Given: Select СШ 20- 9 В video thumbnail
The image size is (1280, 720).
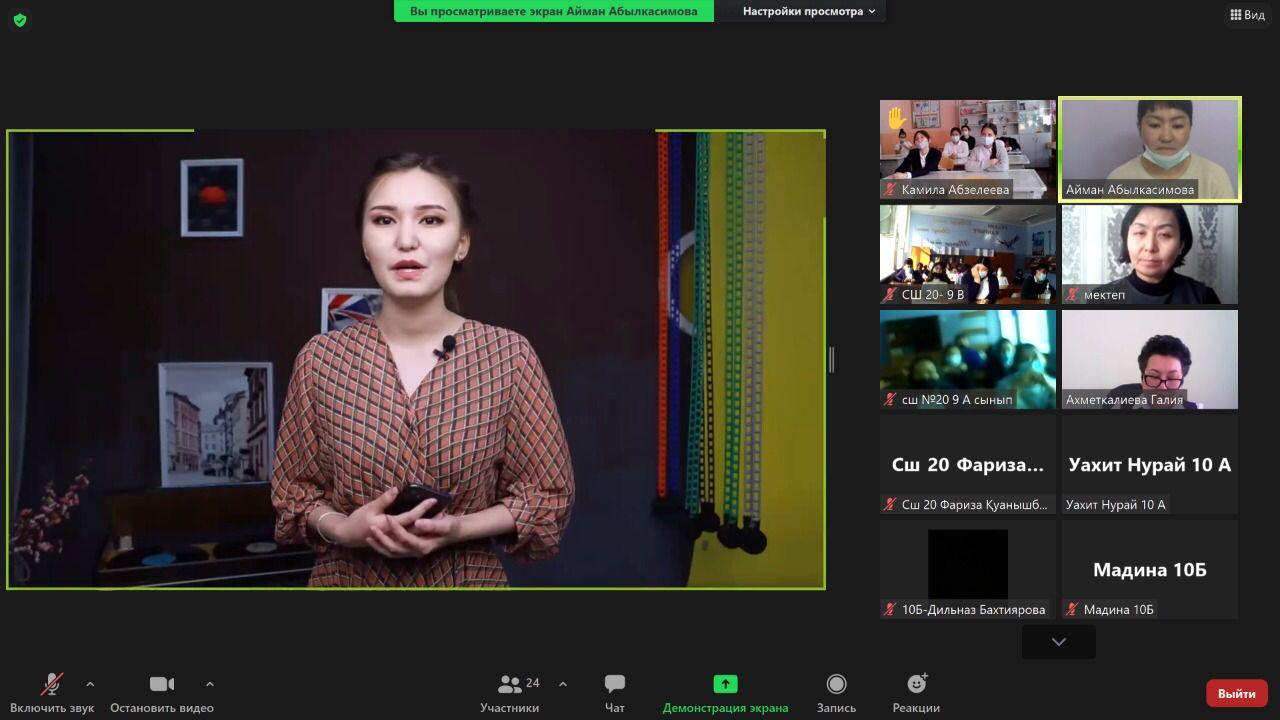Looking at the screenshot, I should (x=967, y=254).
